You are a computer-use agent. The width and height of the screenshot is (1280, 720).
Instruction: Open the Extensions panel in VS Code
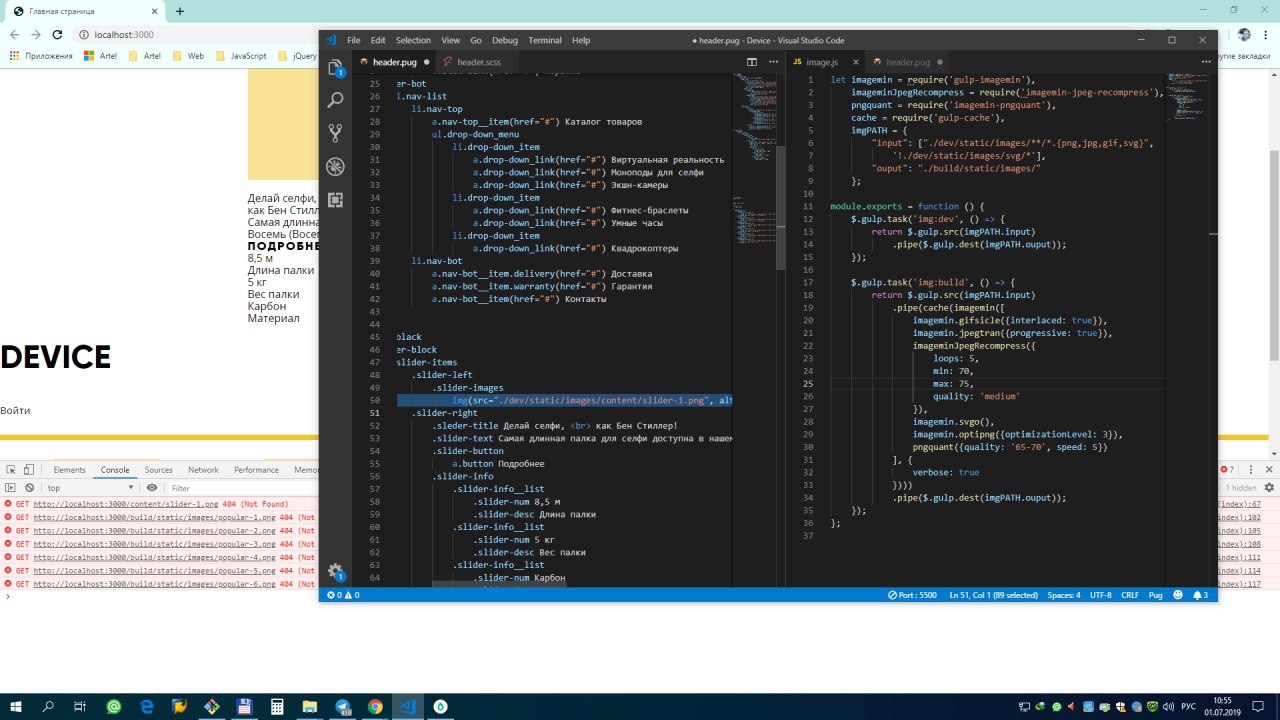(335, 199)
